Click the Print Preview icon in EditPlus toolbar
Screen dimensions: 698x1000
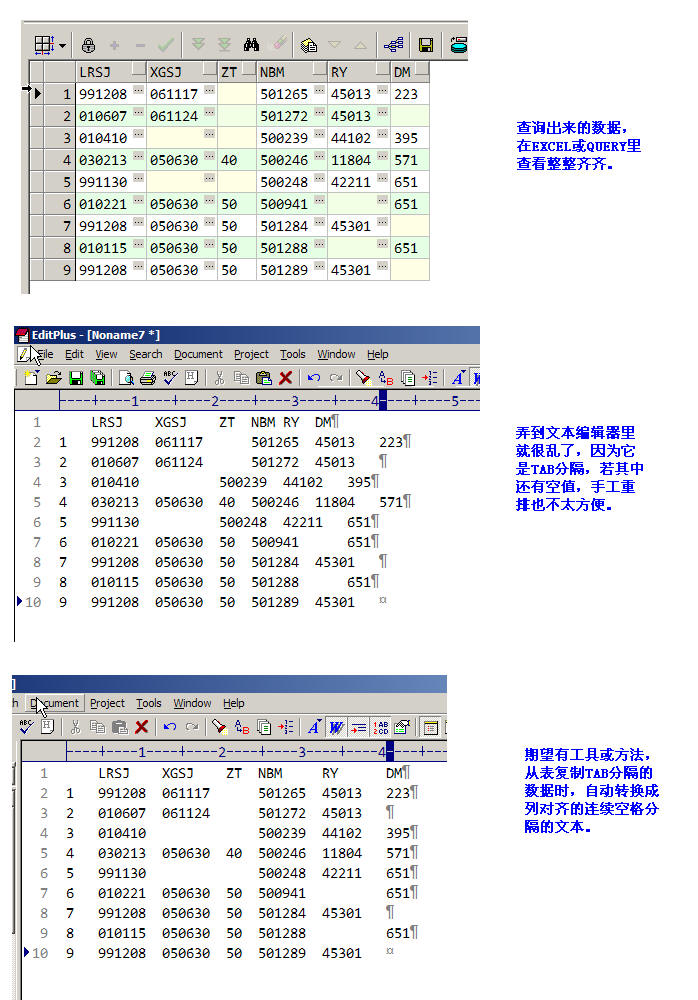pyautogui.click(x=126, y=378)
